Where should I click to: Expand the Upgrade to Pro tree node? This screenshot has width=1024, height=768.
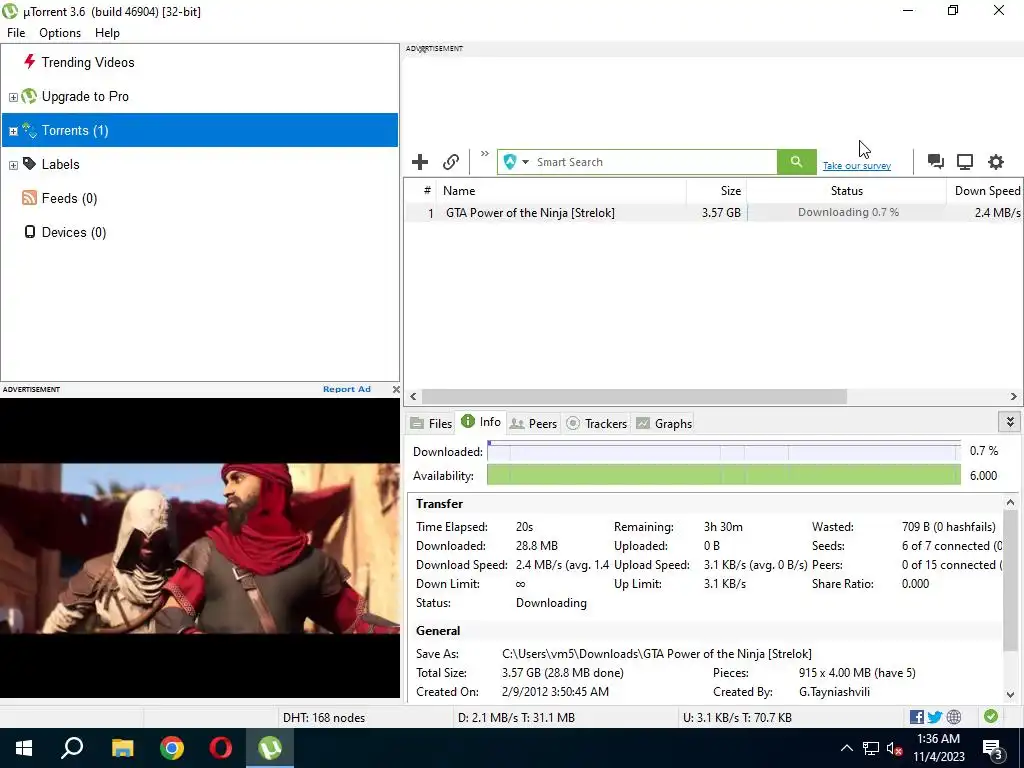coord(13,97)
